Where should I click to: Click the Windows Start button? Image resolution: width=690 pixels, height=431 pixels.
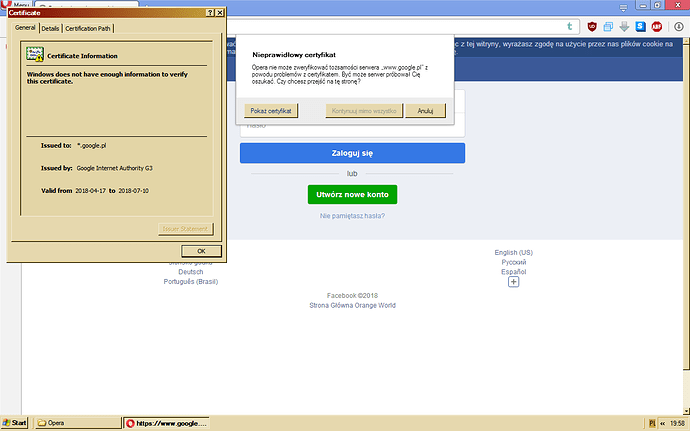click(x=14, y=423)
